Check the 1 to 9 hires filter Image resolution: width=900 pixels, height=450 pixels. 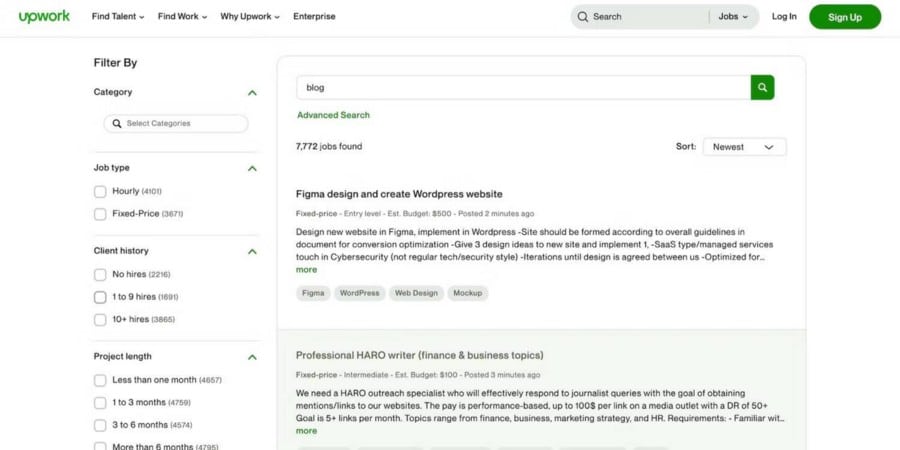[x=100, y=297]
